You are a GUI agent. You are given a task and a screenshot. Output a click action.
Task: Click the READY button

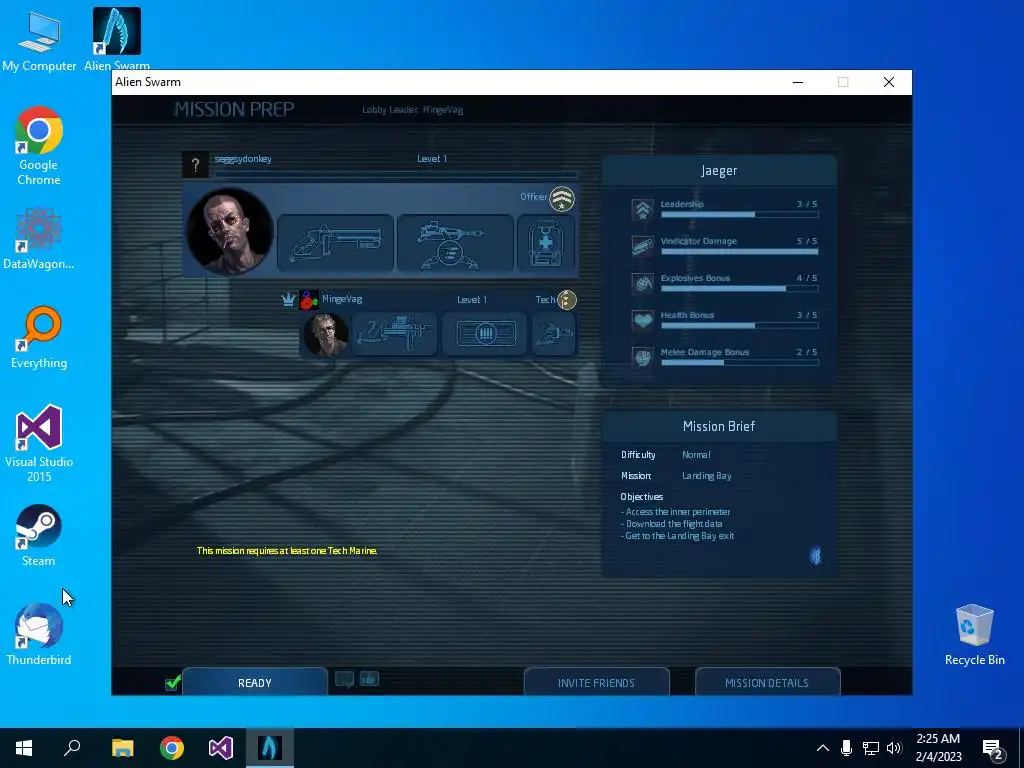point(255,682)
